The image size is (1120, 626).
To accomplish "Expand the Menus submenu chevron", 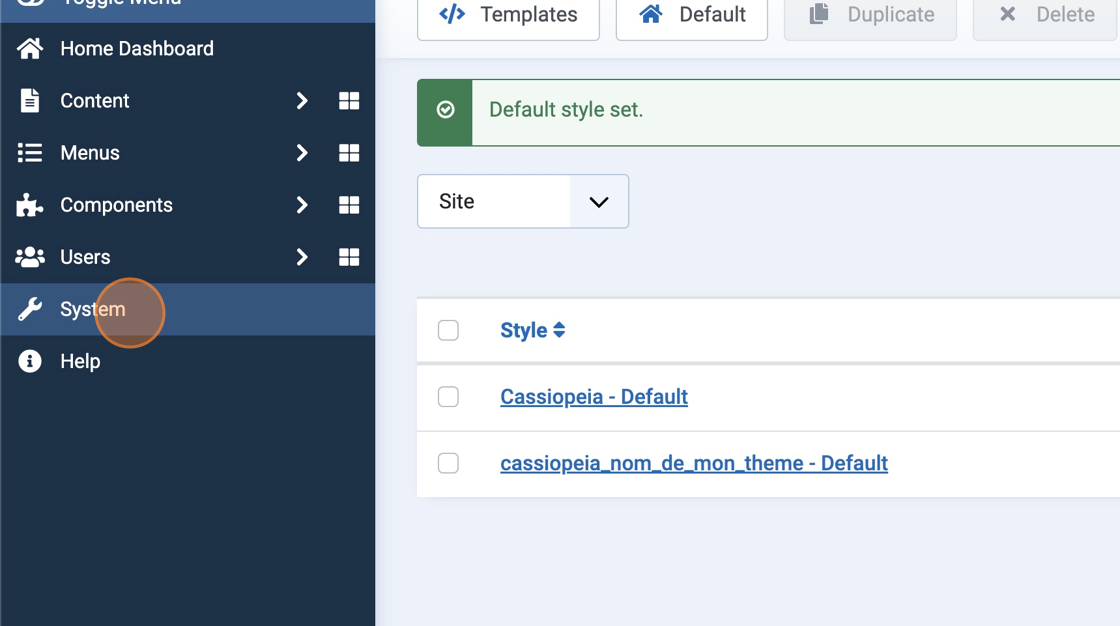I will pos(302,153).
